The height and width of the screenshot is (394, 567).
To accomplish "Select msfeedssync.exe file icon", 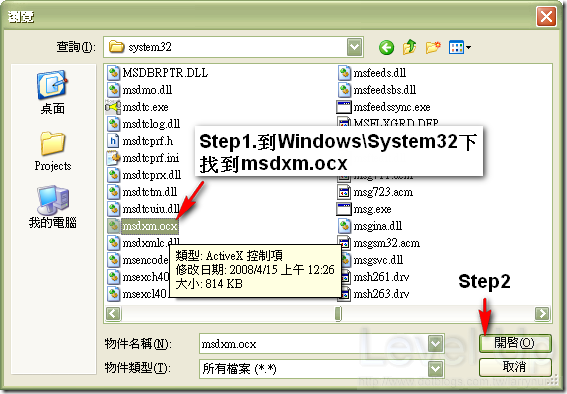I will tap(344, 107).
